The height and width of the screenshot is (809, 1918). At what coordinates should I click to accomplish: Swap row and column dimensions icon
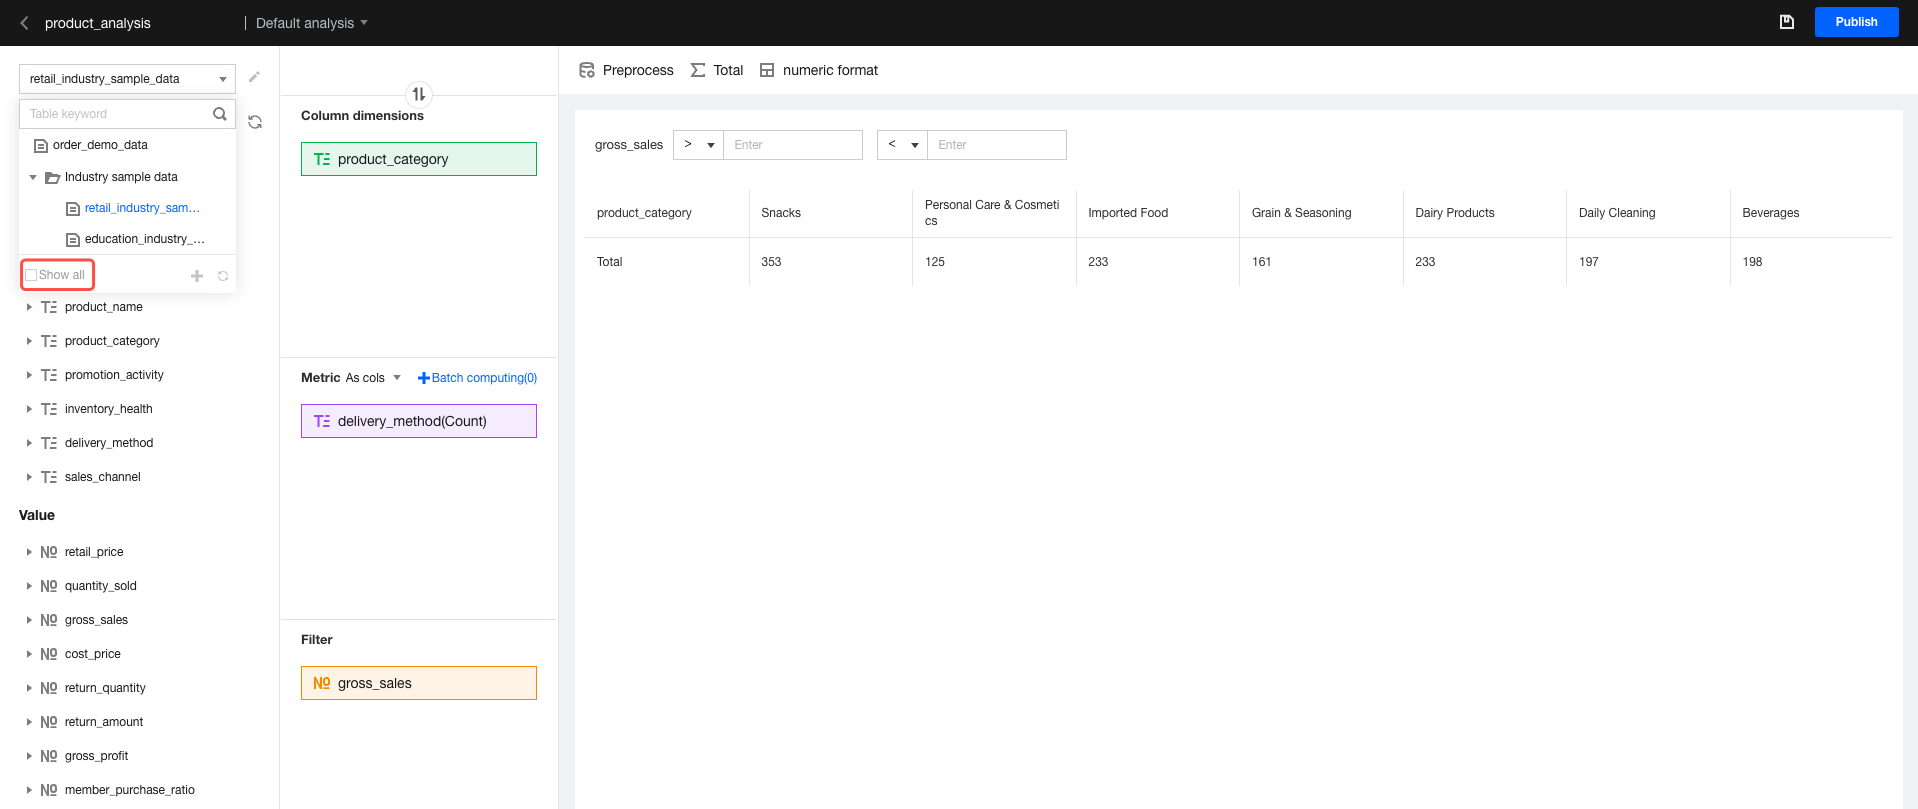click(419, 94)
